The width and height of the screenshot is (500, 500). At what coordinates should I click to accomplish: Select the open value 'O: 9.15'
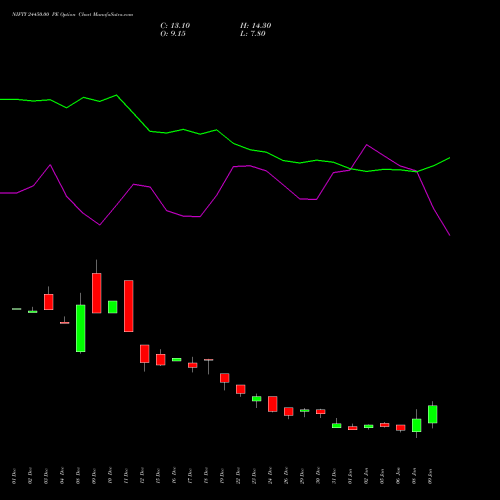point(173,34)
